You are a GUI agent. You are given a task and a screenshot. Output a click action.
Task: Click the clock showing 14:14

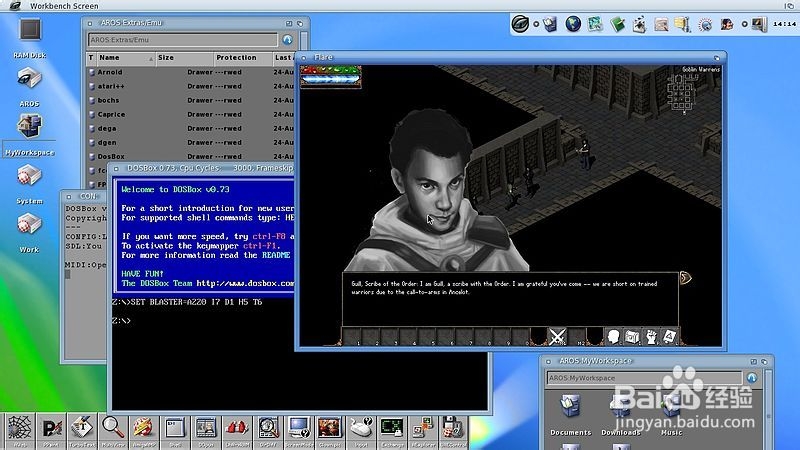[784, 24]
